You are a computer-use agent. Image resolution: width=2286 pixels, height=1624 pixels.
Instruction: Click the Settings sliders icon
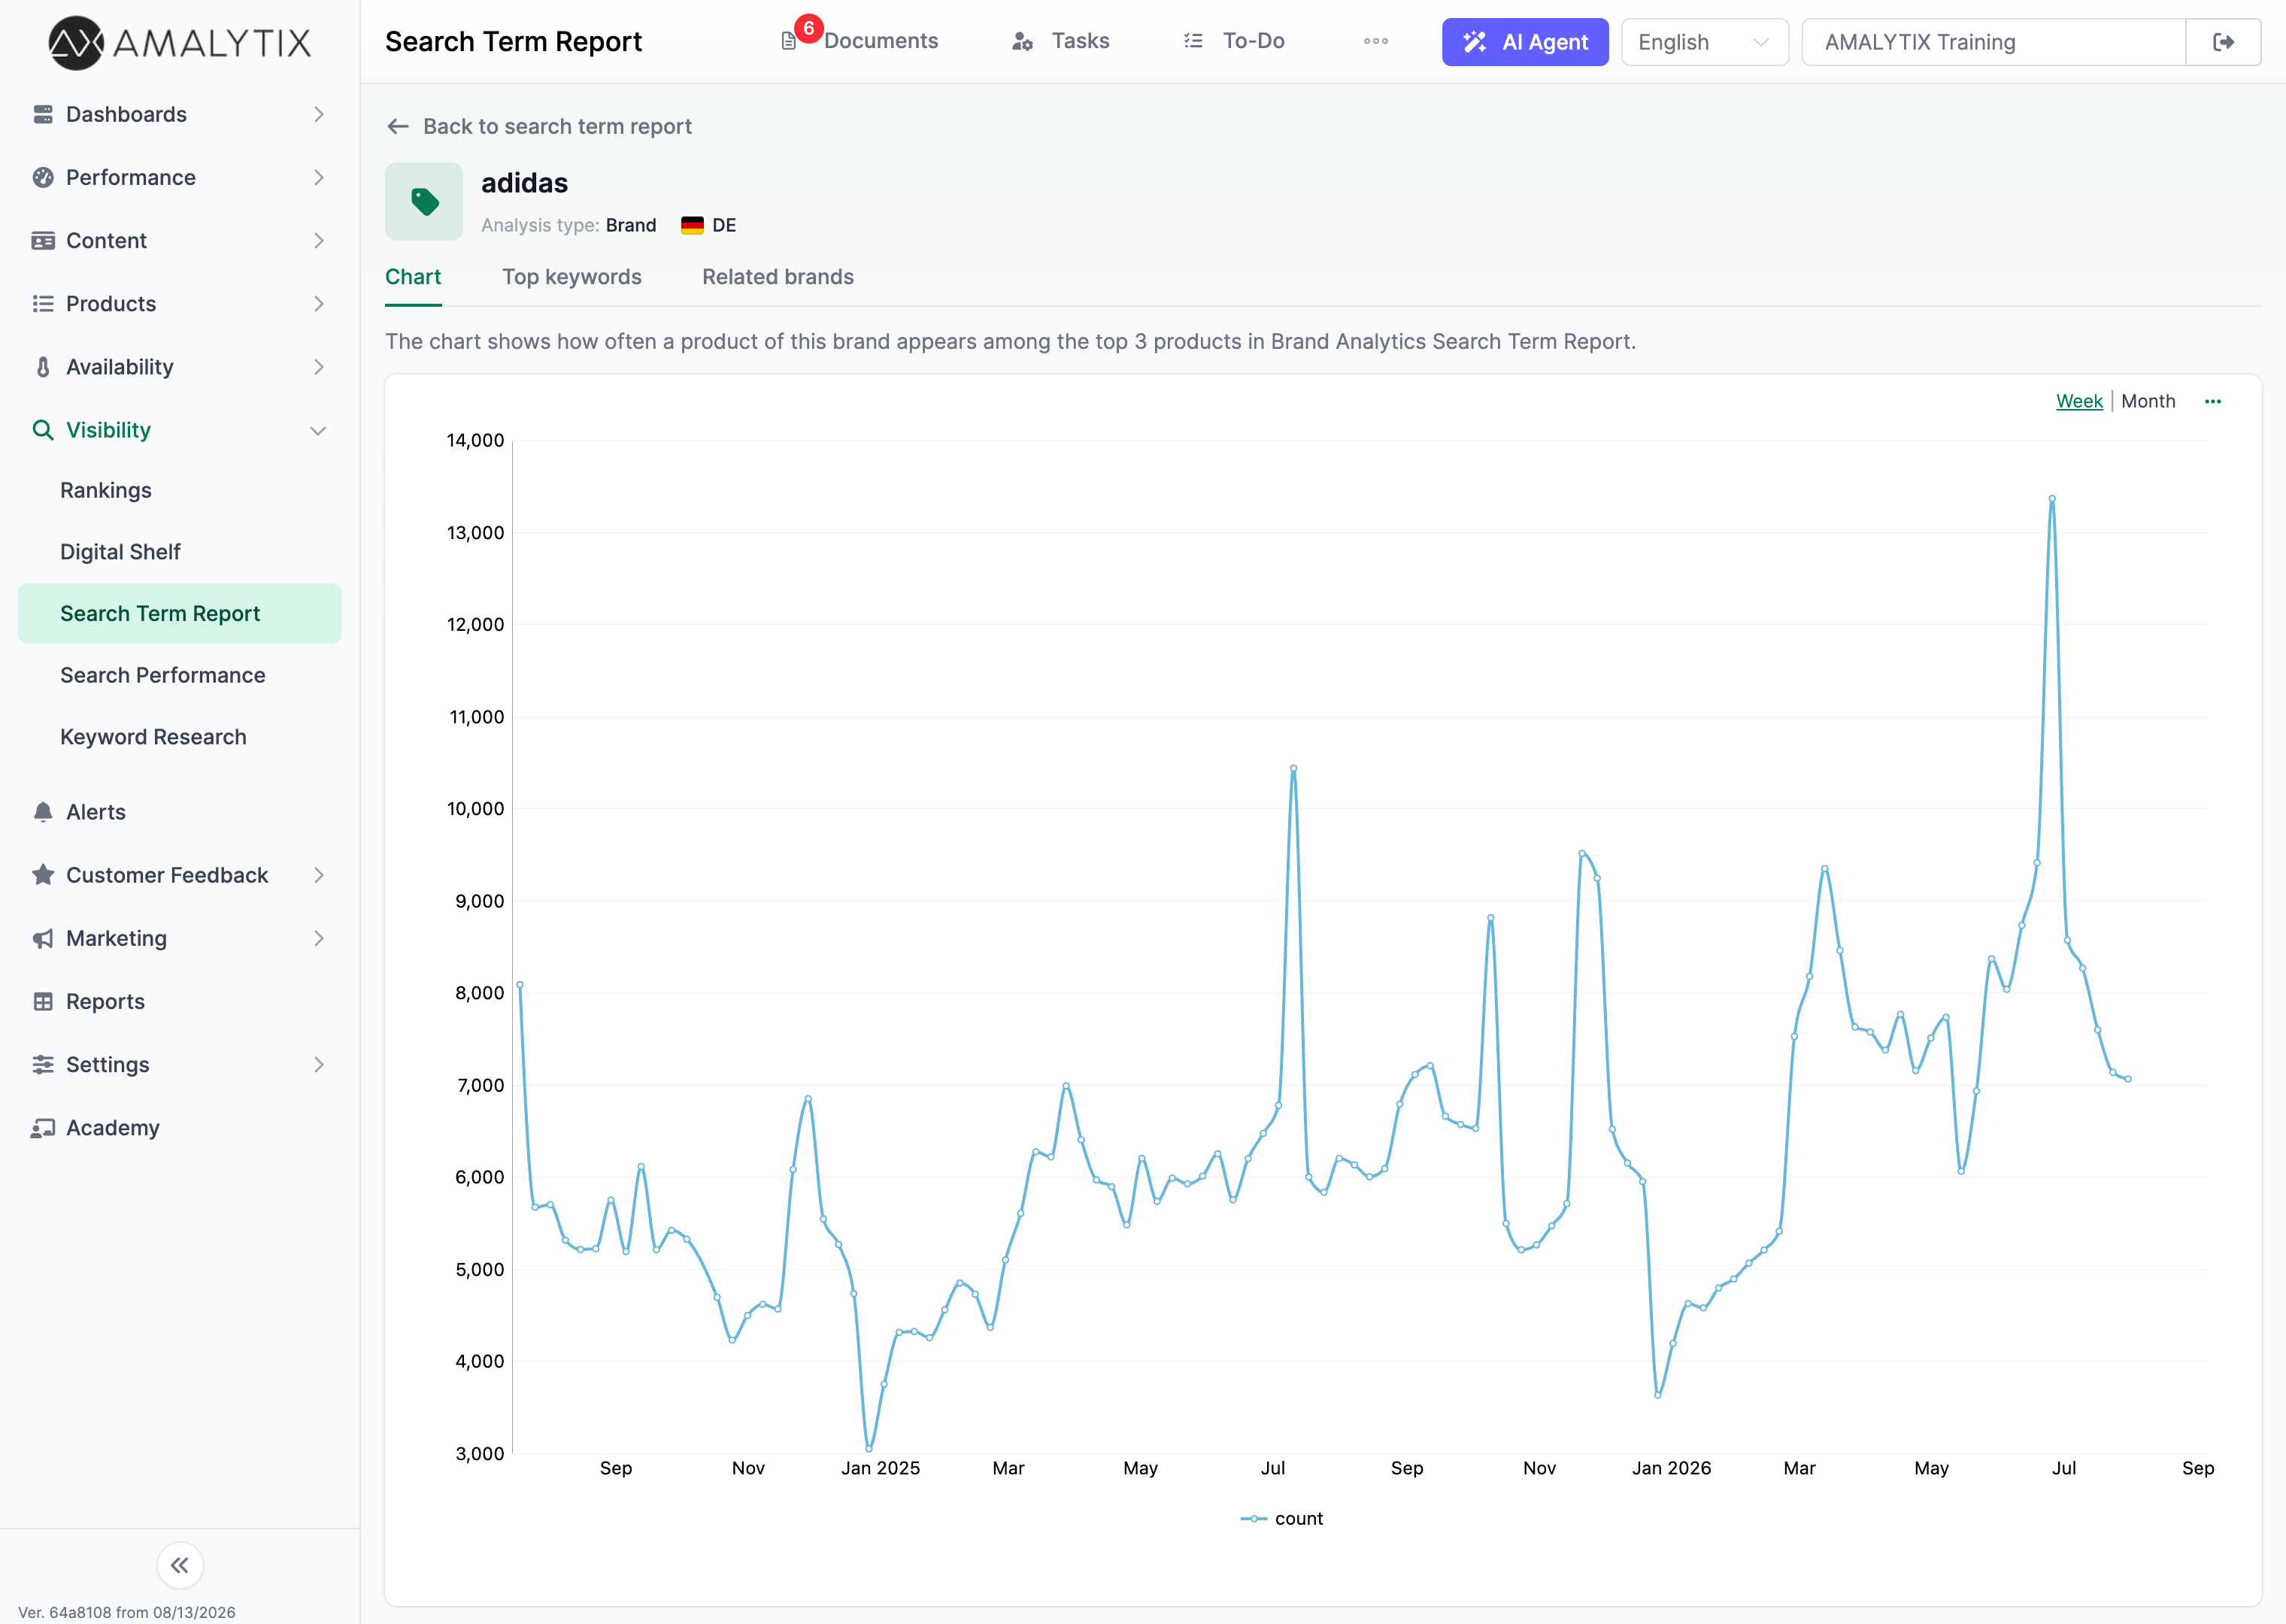click(43, 1064)
